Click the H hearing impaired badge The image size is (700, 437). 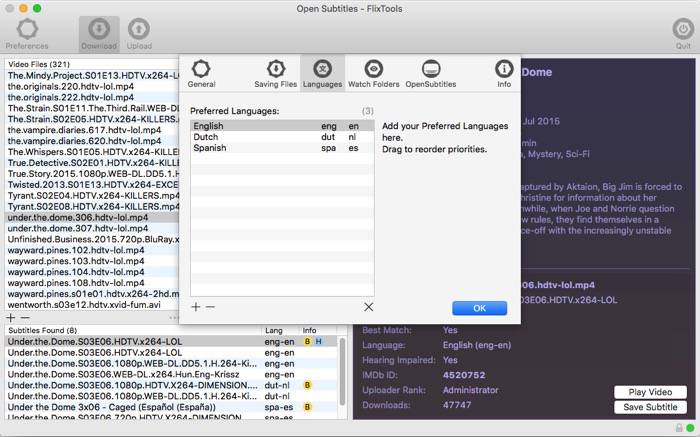click(318, 341)
